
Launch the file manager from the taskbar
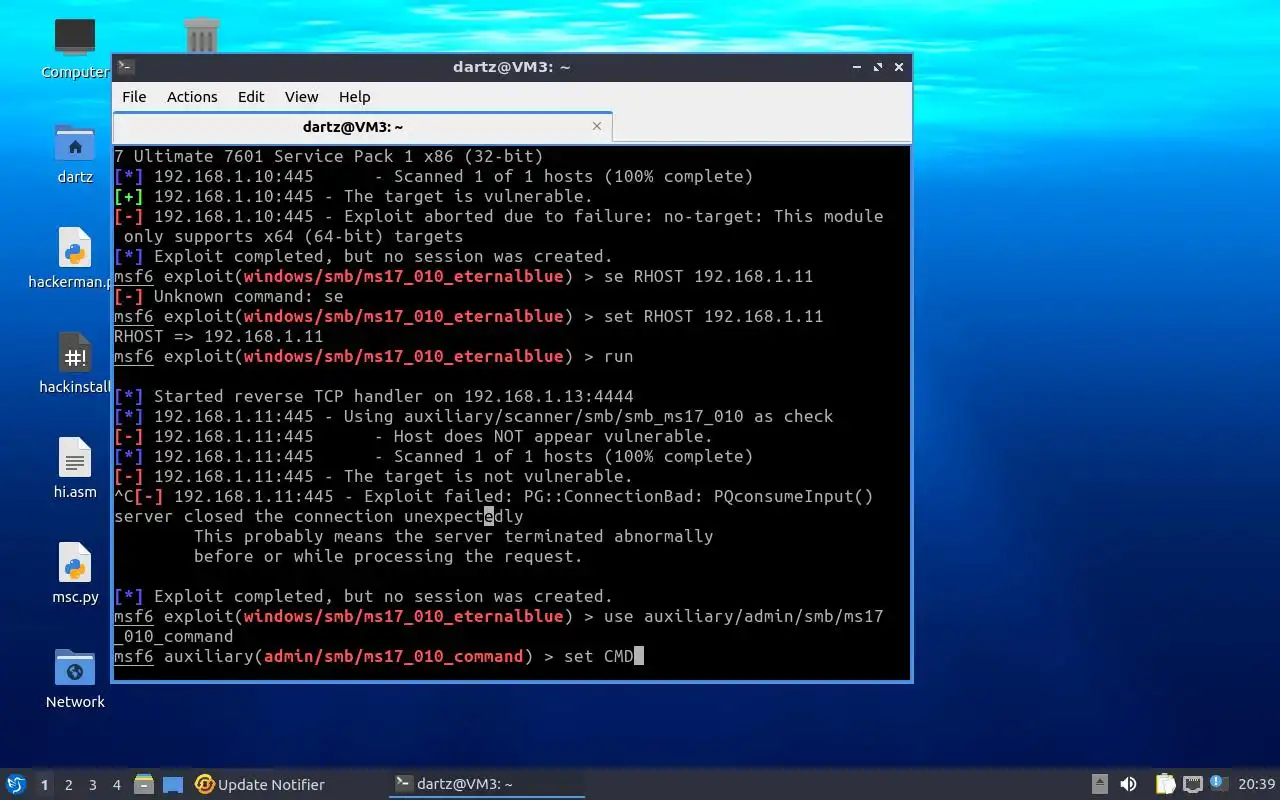143,784
